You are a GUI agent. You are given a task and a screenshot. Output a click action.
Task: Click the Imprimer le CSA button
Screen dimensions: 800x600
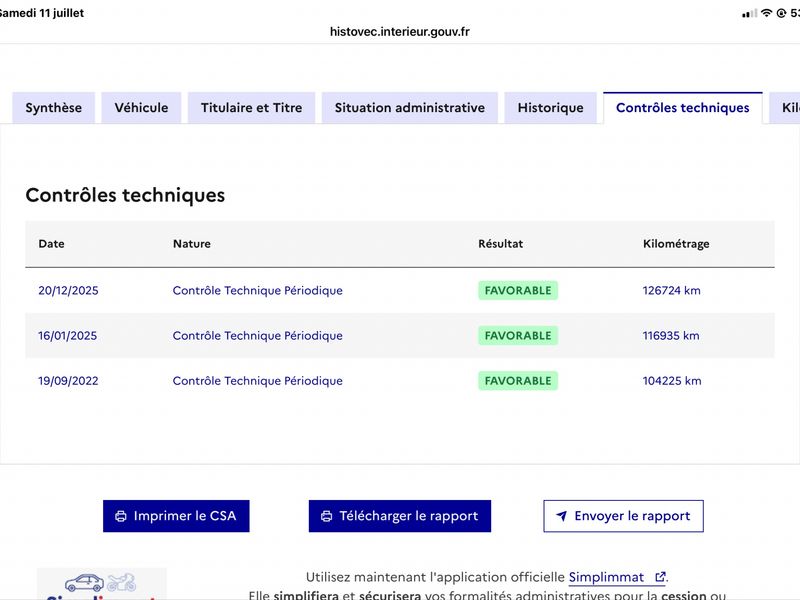click(176, 516)
